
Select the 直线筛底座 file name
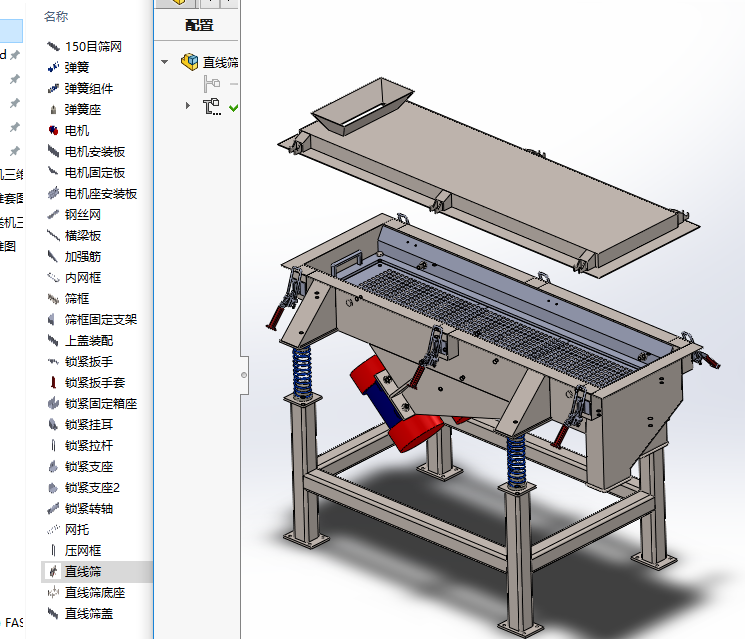95,592
